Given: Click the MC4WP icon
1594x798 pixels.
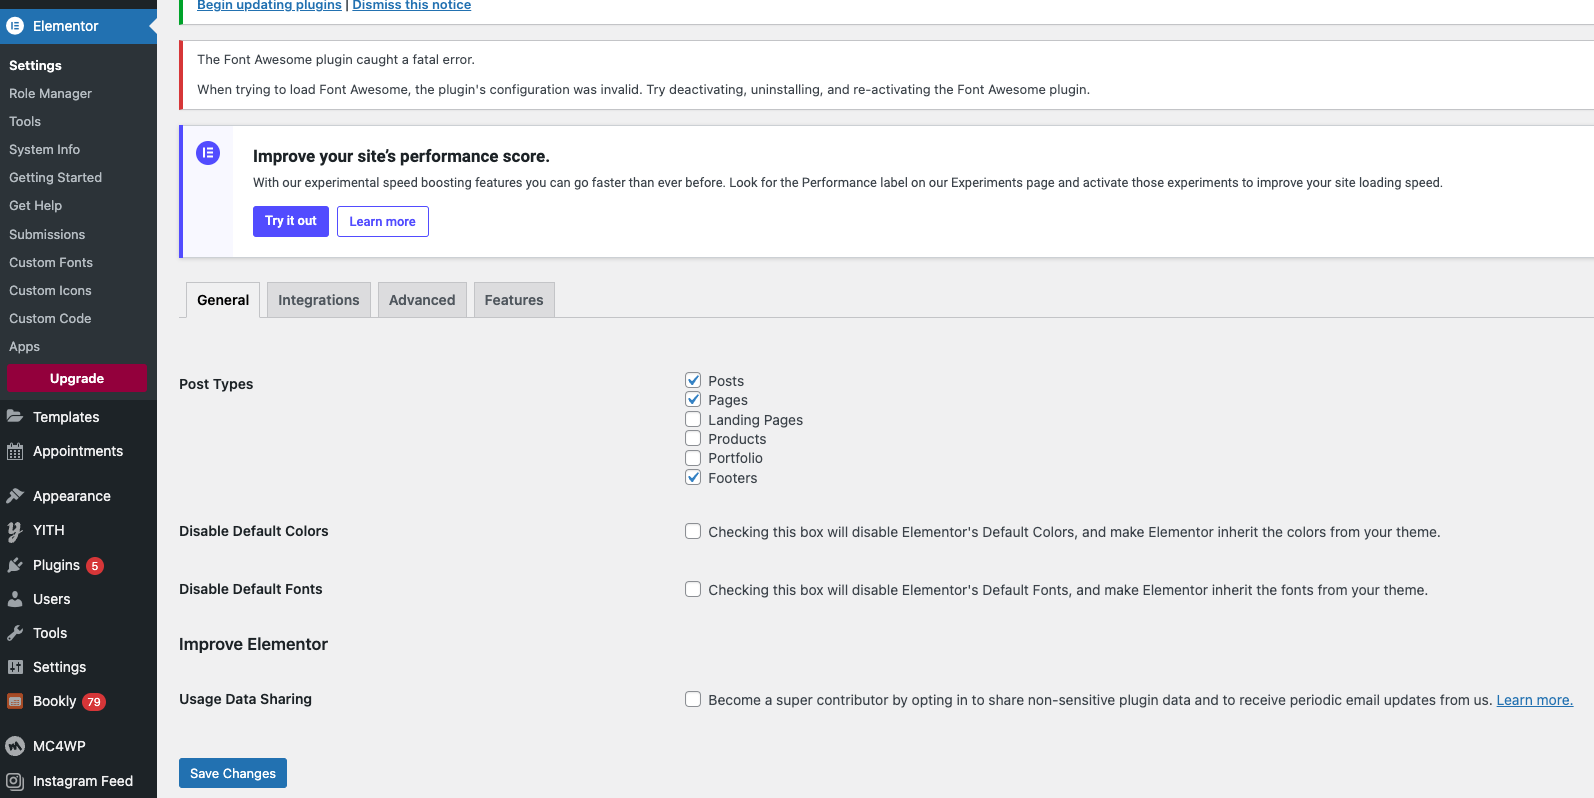Looking at the screenshot, I should coord(15,746).
